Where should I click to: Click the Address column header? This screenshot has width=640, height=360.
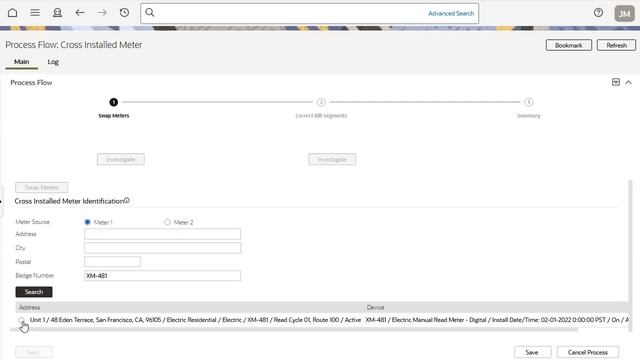[x=29, y=307]
